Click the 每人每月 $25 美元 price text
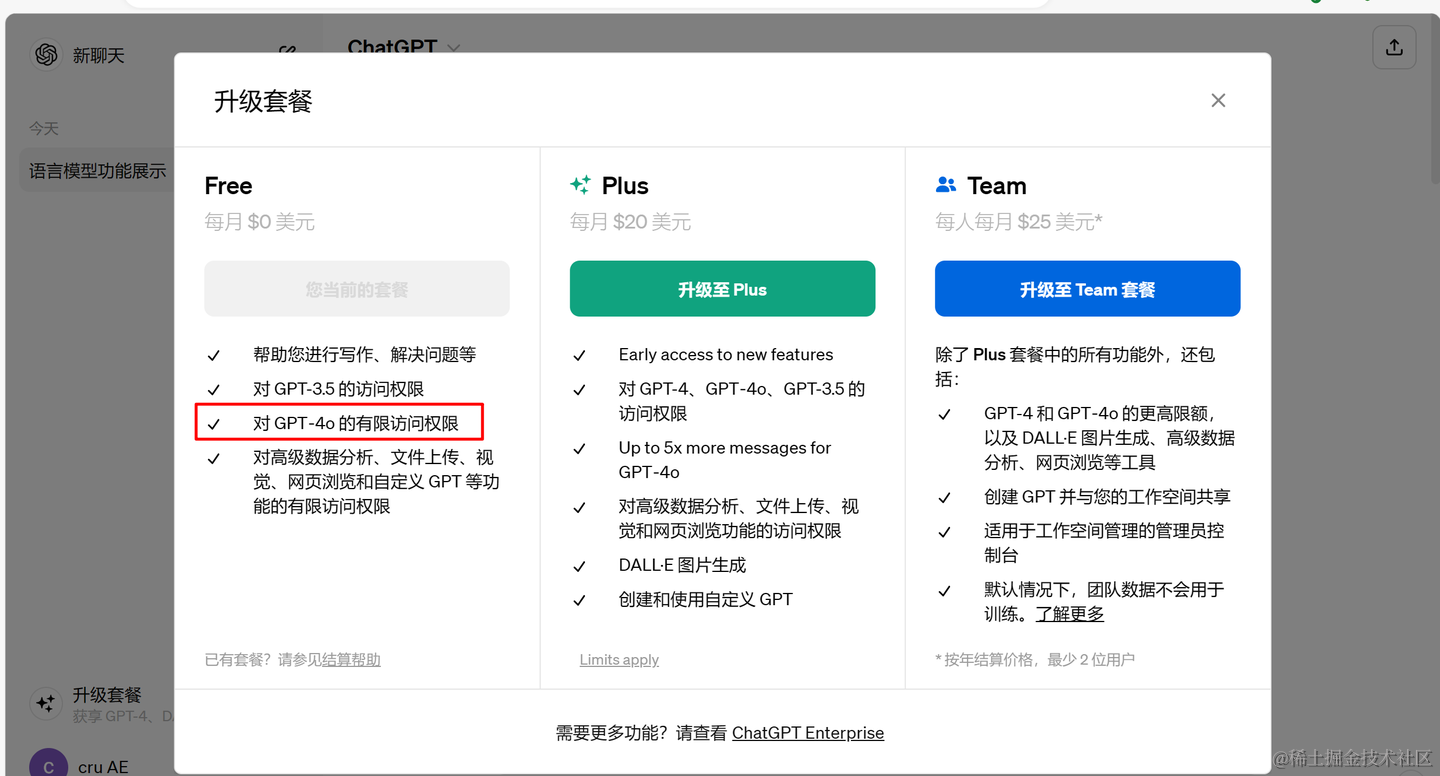The image size is (1440, 776). coord(1019,222)
